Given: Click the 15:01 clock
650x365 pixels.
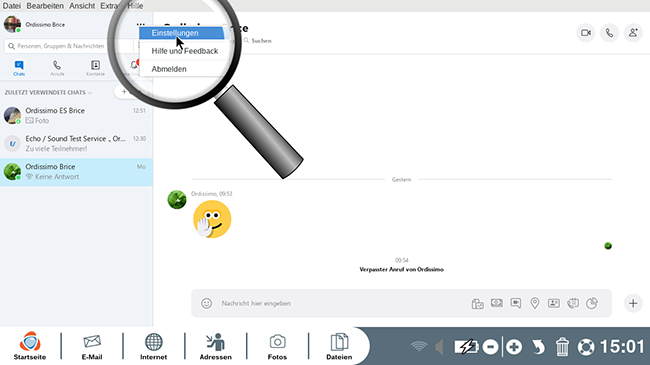Looking at the screenshot, I should coord(622,347).
